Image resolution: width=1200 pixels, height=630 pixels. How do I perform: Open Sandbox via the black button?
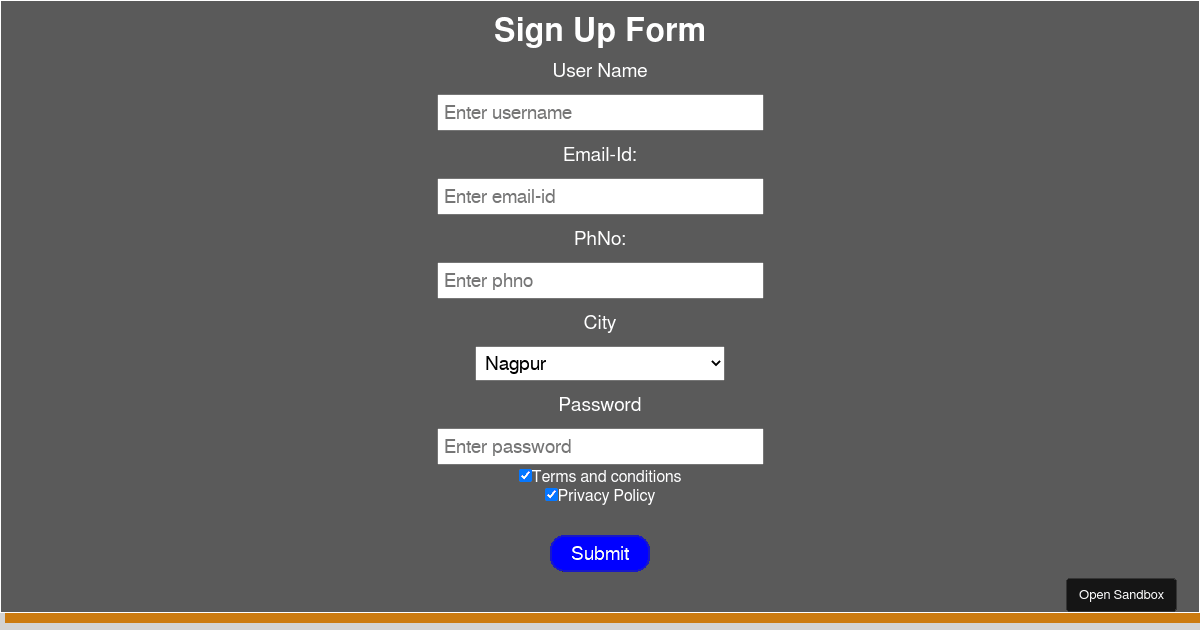1121,594
